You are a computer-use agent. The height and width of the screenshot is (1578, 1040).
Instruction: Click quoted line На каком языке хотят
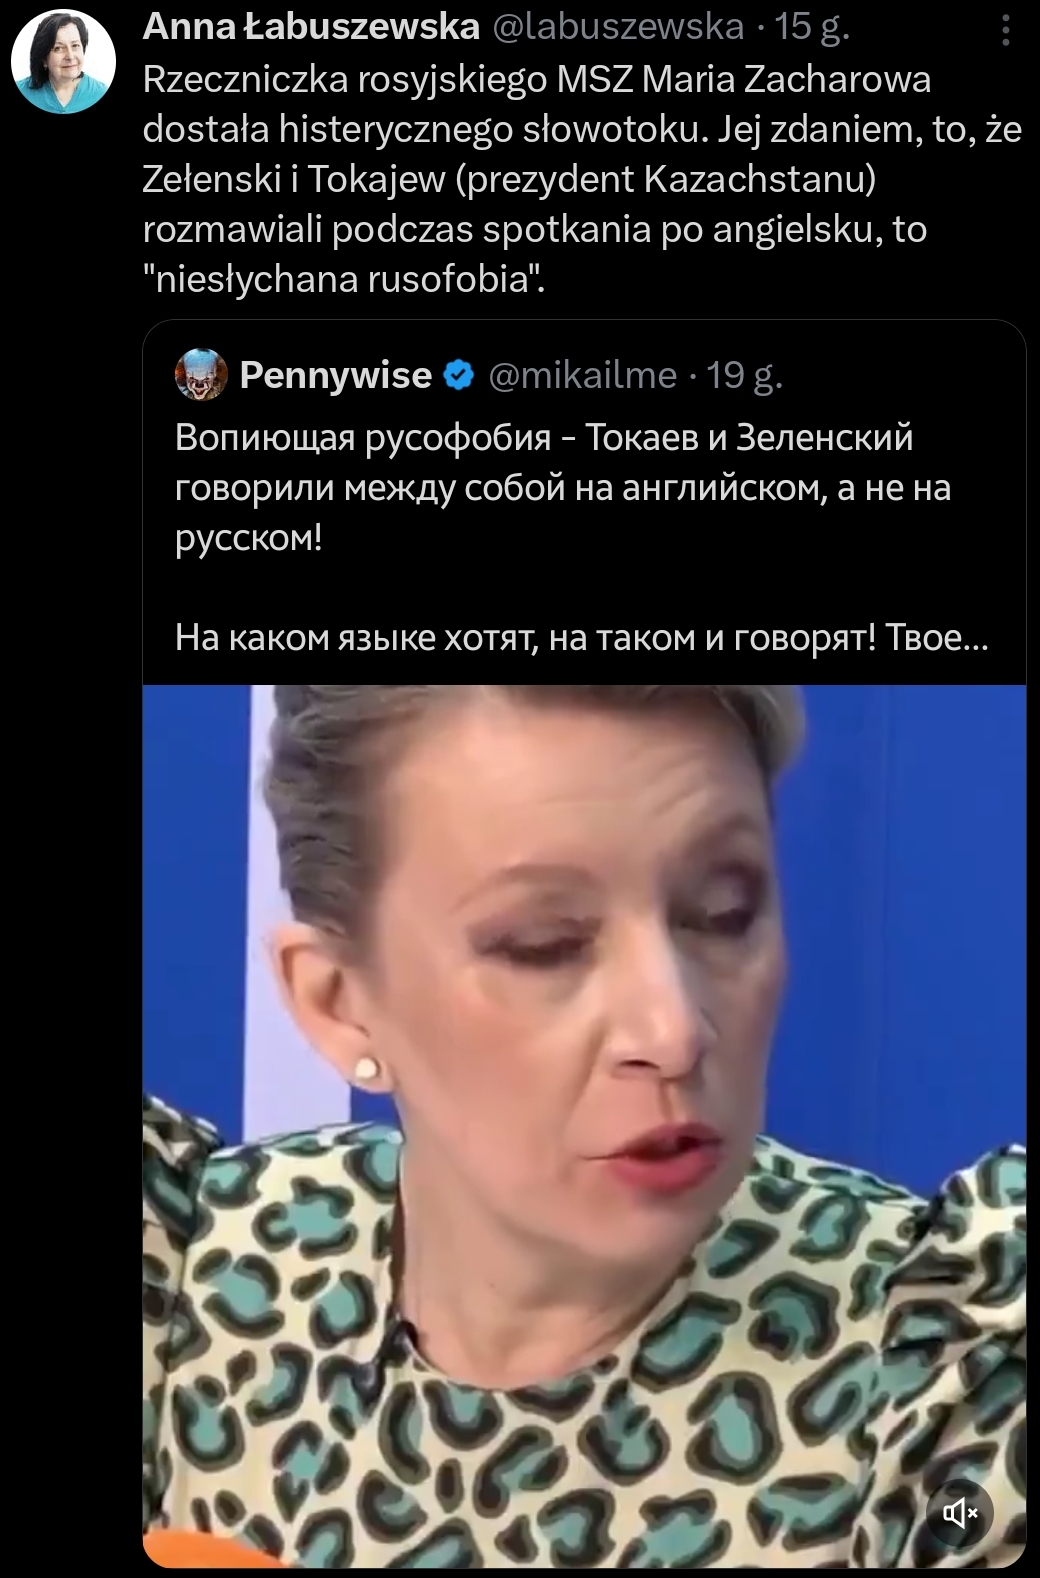tap(582, 637)
